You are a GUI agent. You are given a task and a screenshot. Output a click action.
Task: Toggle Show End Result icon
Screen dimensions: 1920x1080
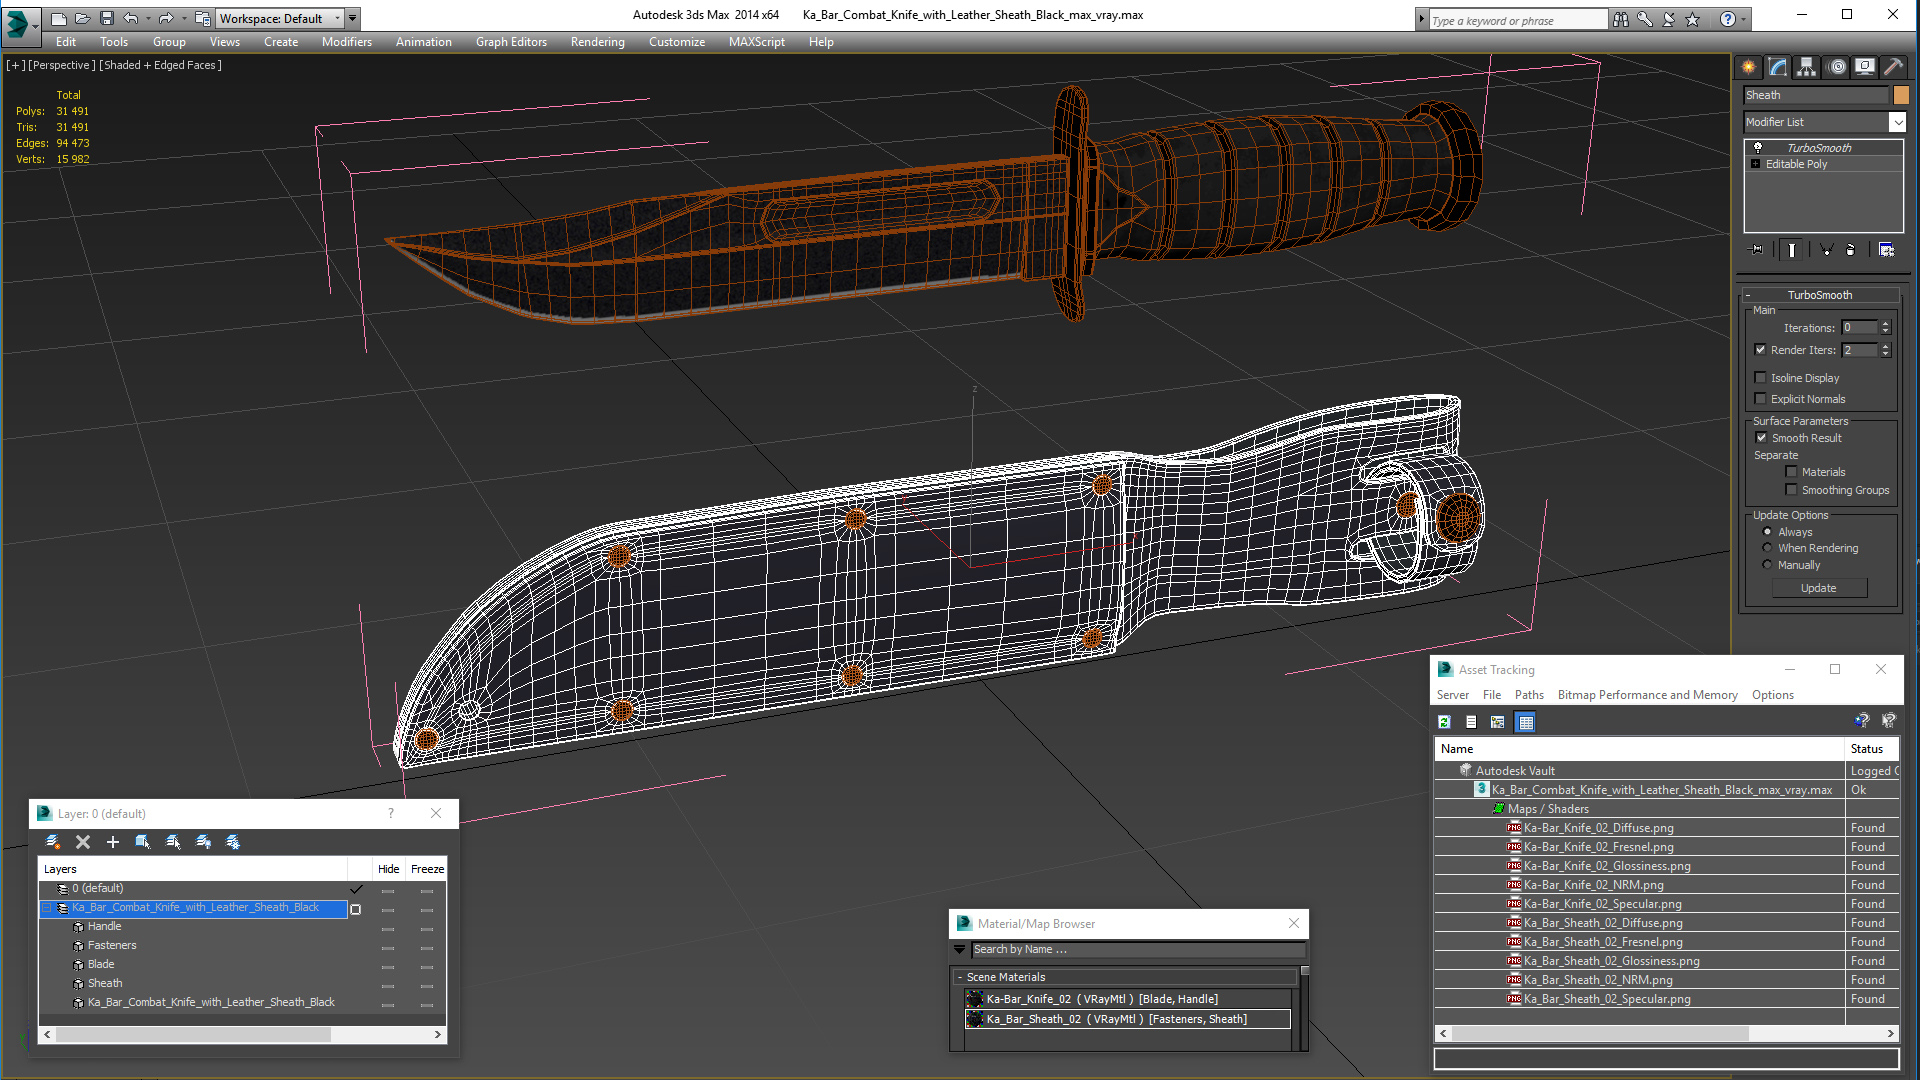click(x=1792, y=250)
